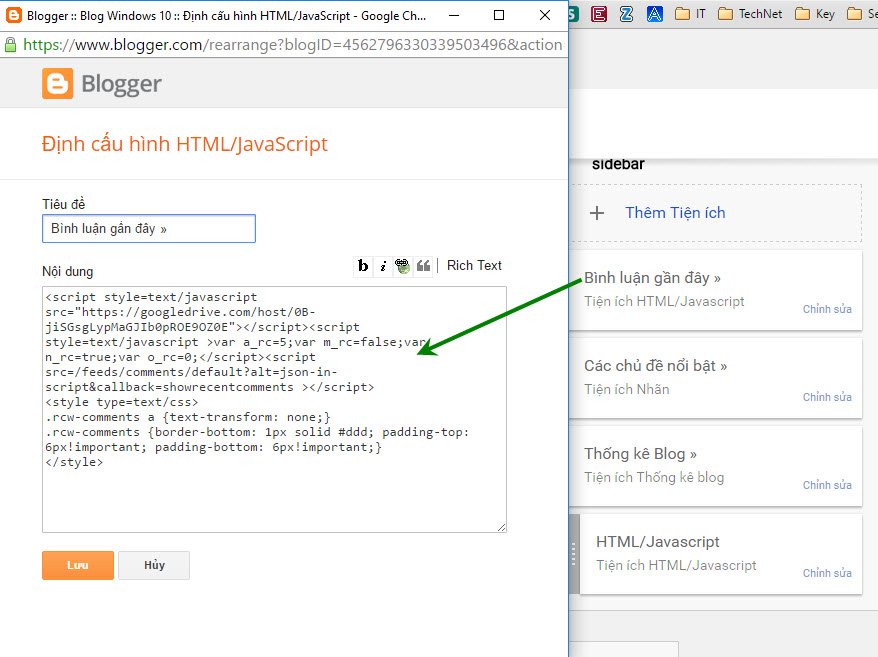This screenshot has width=878, height=657.
Task: Open the IT bookmarks folder
Action: click(x=690, y=14)
